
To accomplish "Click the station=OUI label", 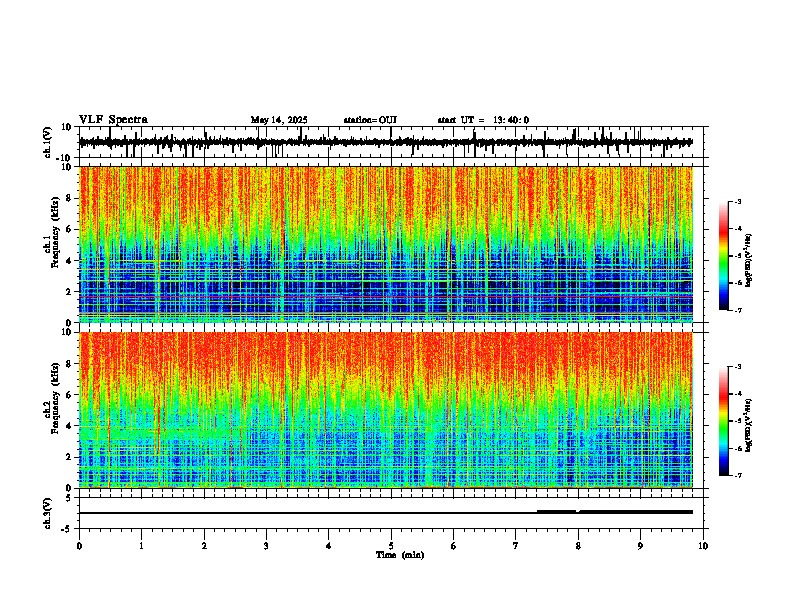I will (370, 120).
